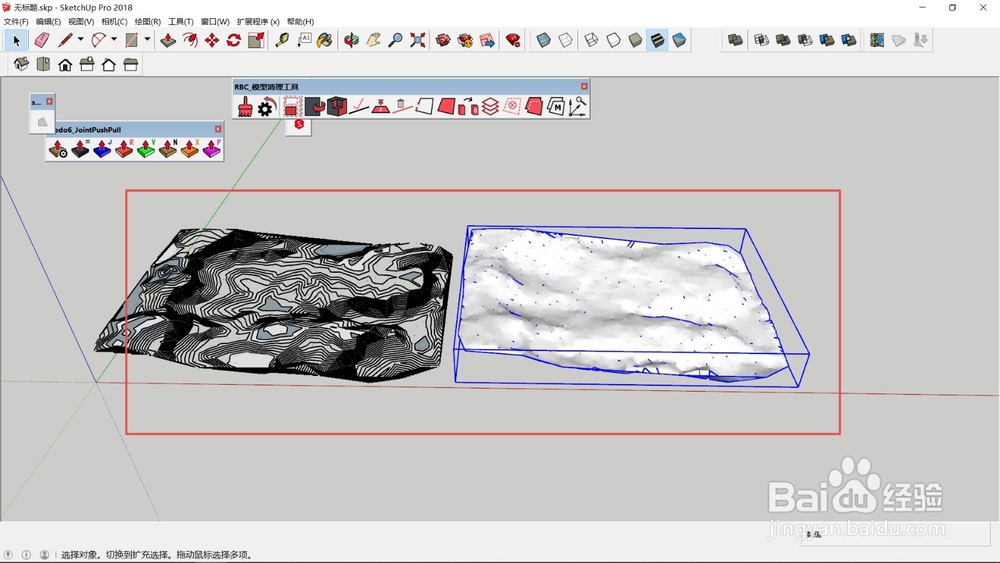Switch to Front view
Image resolution: width=1000 pixels, height=563 pixels.
[65, 64]
